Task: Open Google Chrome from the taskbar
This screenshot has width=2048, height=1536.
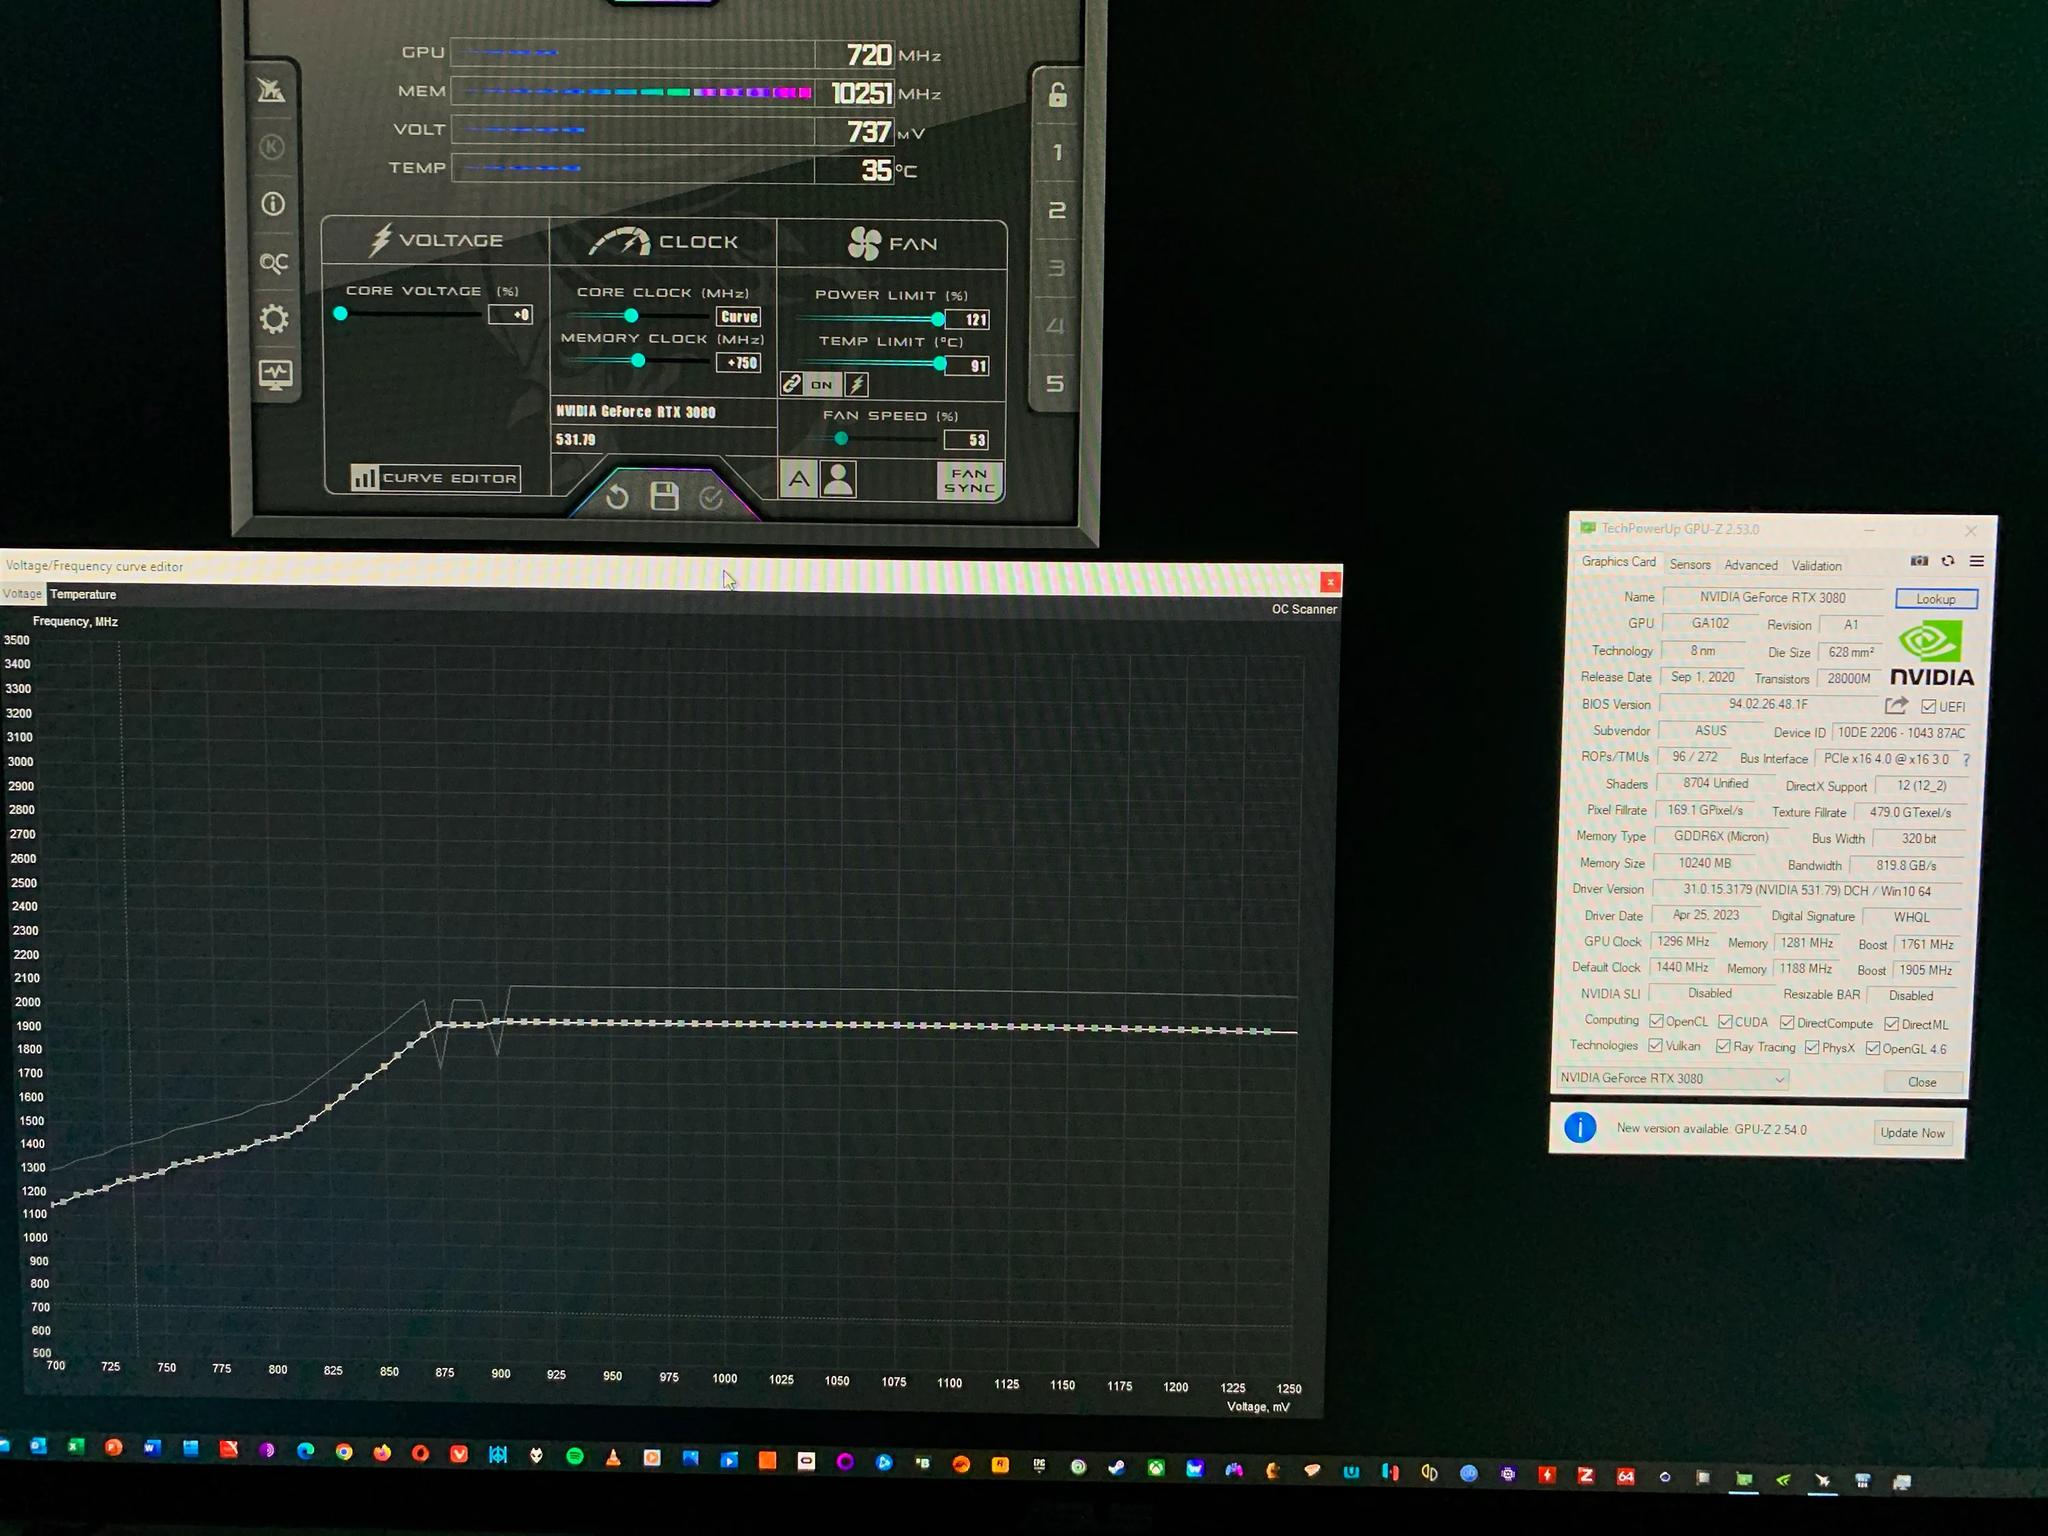Action: [344, 1452]
